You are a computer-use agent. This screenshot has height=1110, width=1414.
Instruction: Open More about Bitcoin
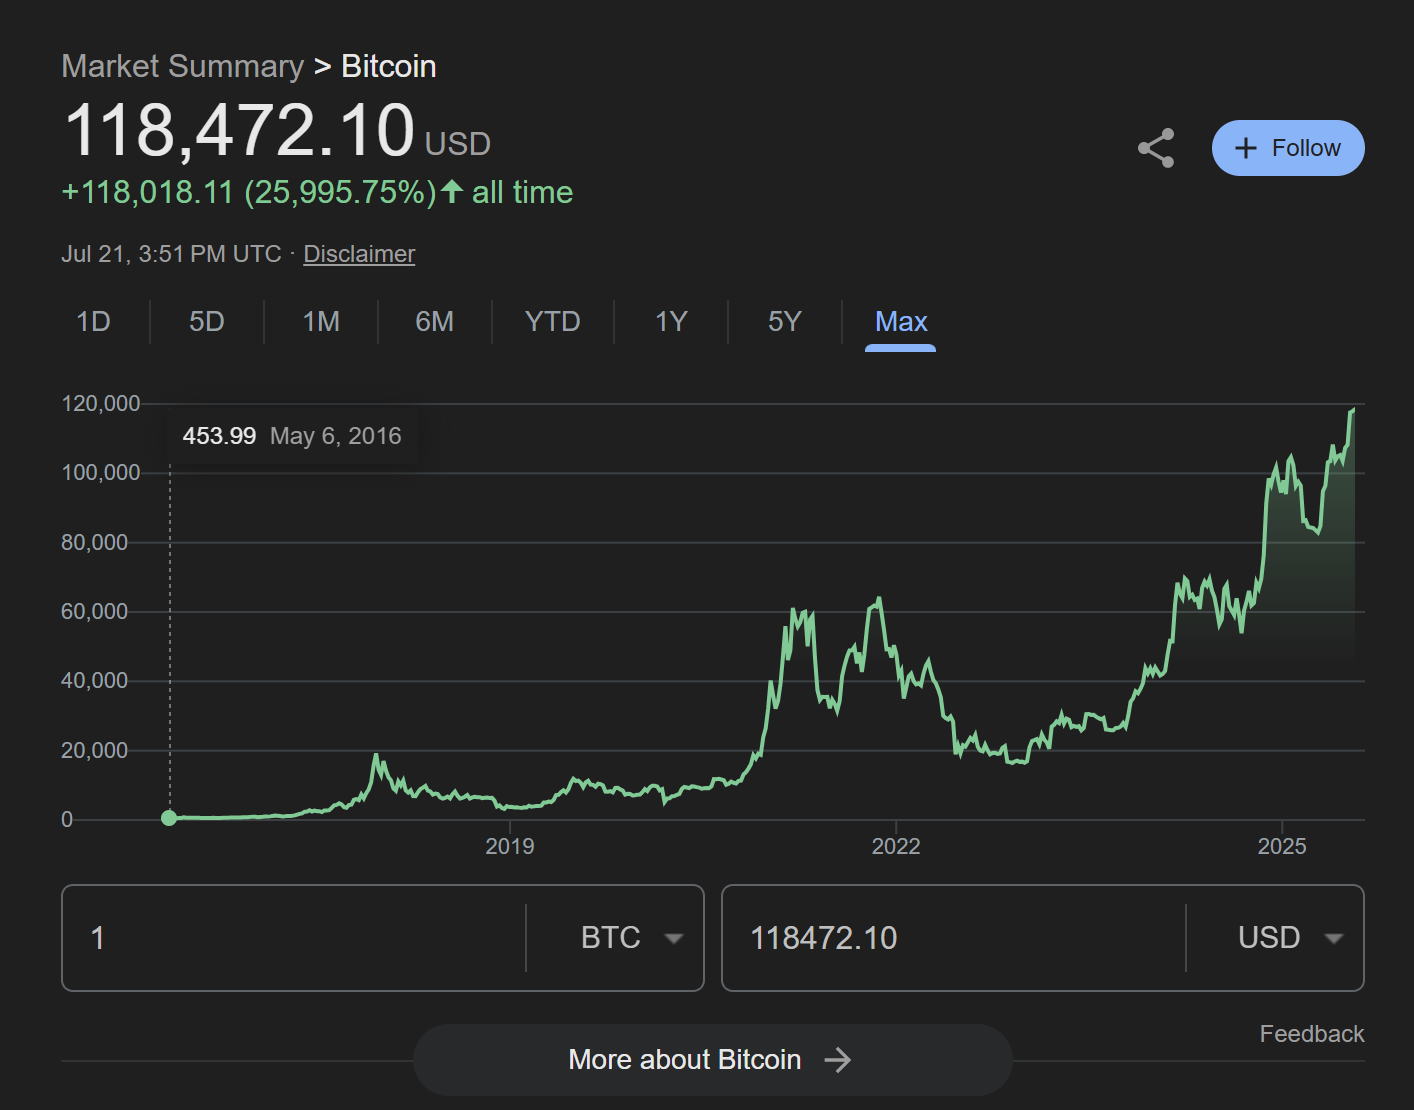(x=685, y=1060)
